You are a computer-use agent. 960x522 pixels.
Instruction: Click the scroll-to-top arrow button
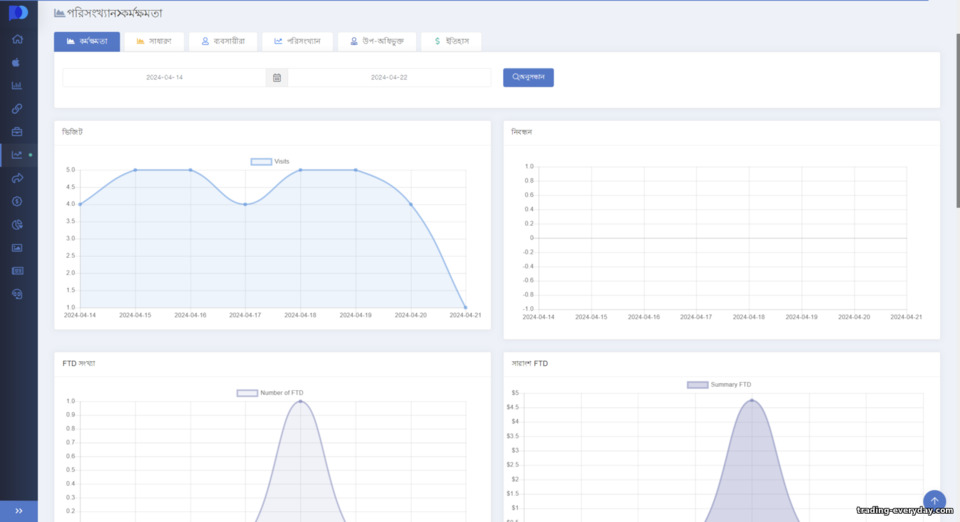tap(934, 501)
